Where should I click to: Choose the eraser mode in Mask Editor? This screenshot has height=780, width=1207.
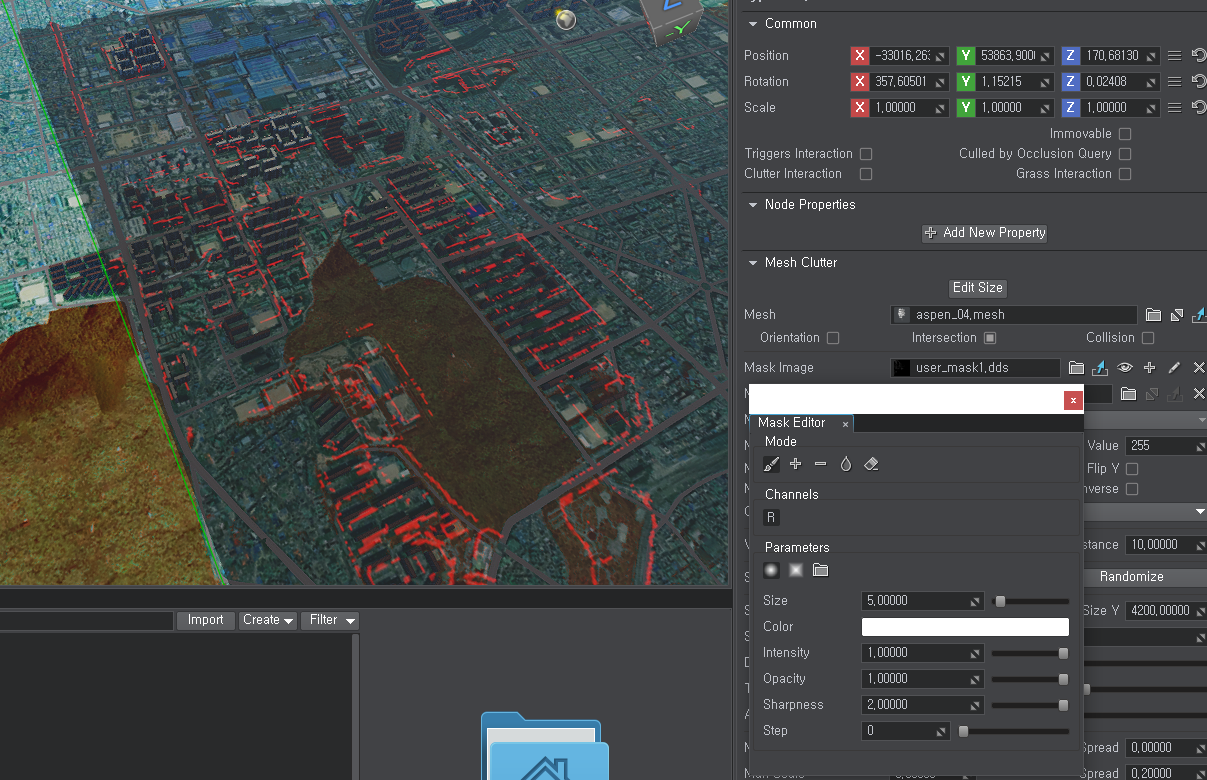(x=871, y=464)
